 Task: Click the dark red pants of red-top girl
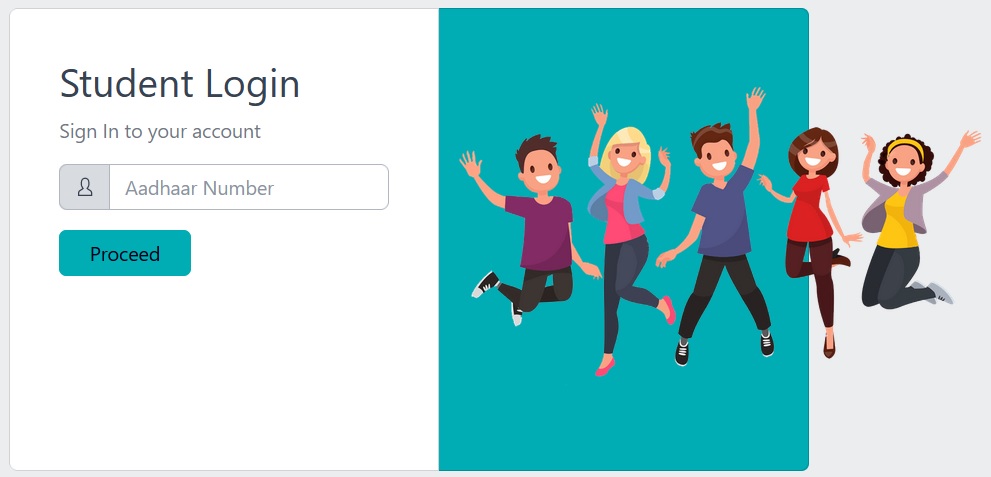tap(815, 278)
